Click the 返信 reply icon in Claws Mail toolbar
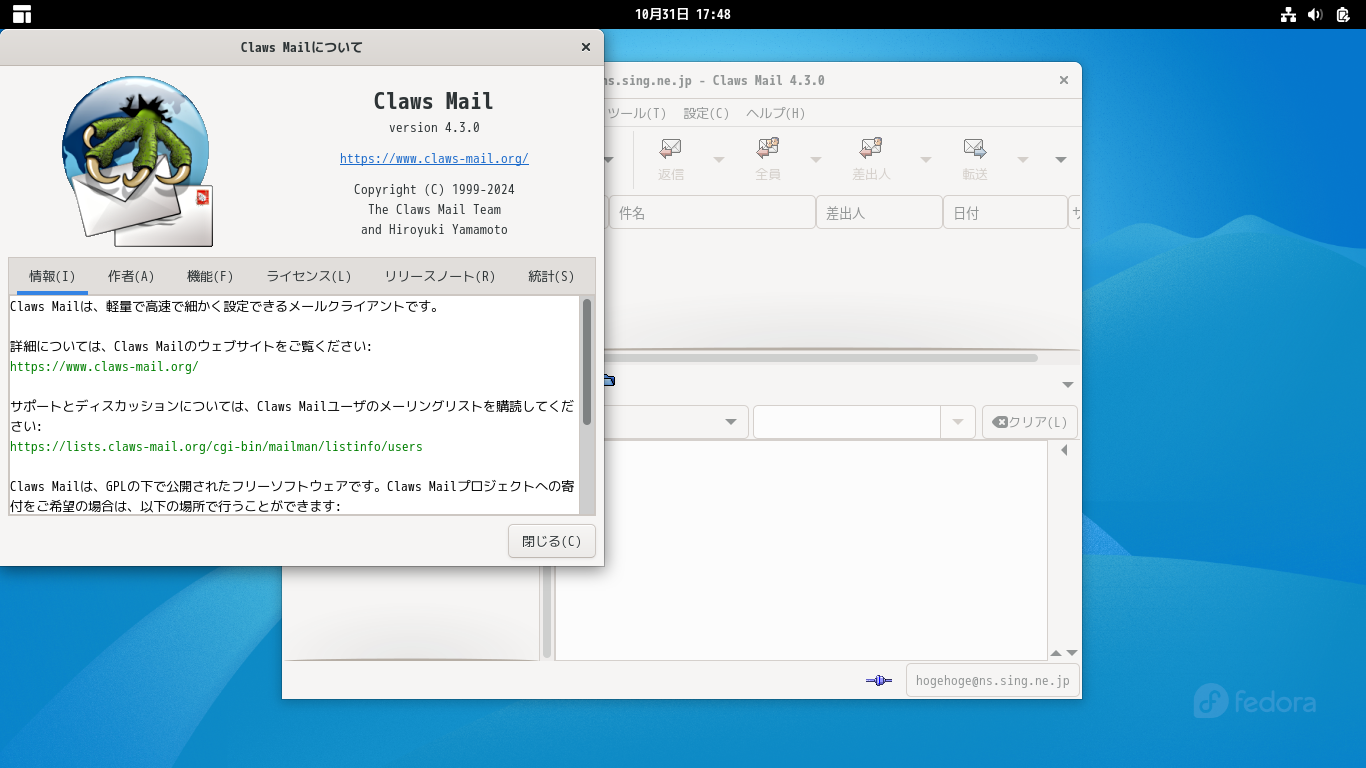 [671, 149]
